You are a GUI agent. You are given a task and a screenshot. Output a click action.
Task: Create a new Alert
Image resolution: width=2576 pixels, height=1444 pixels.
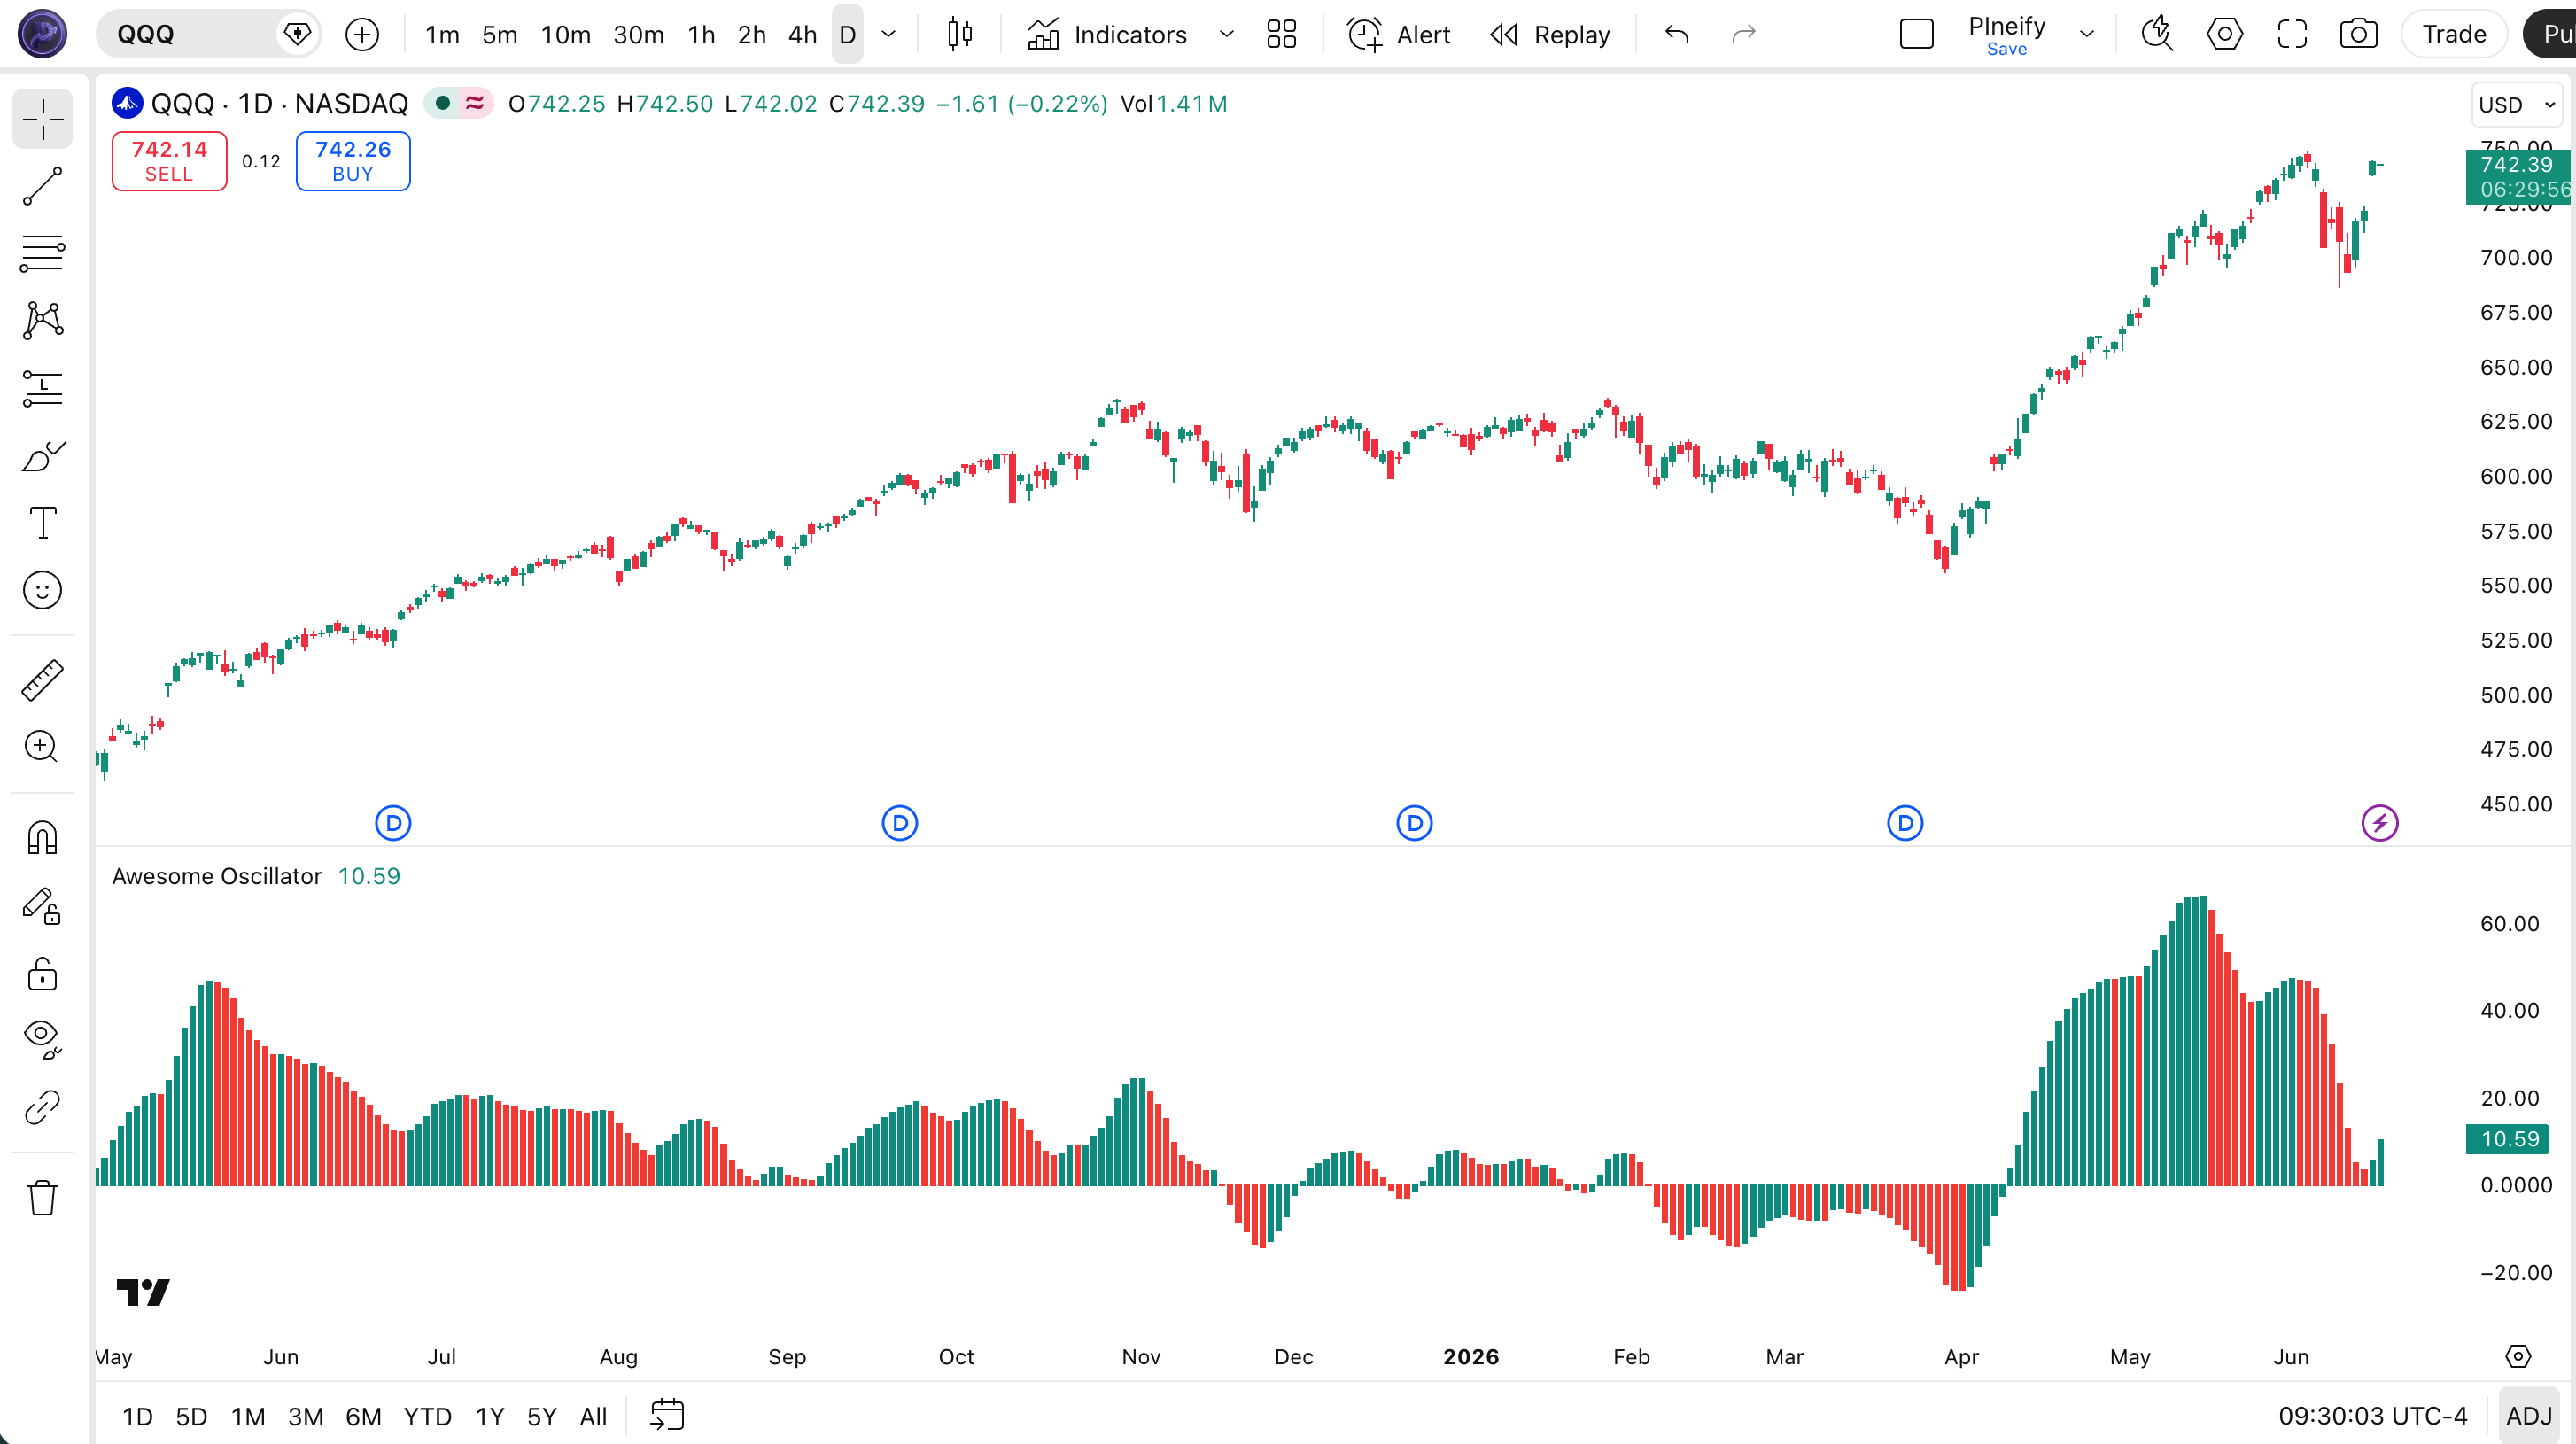(1399, 35)
